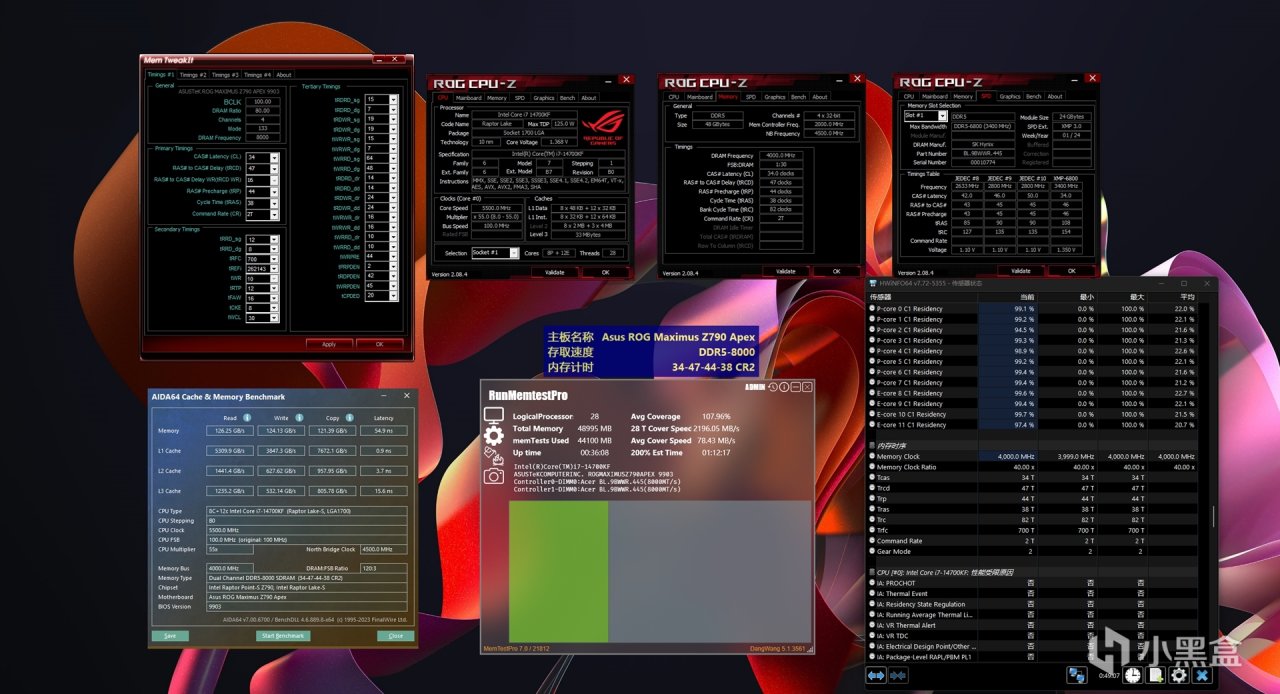The width and height of the screenshot is (1280, 694).
Task: Click the expand columns arrows icon in HWiNFO
Action: point(875,676)
